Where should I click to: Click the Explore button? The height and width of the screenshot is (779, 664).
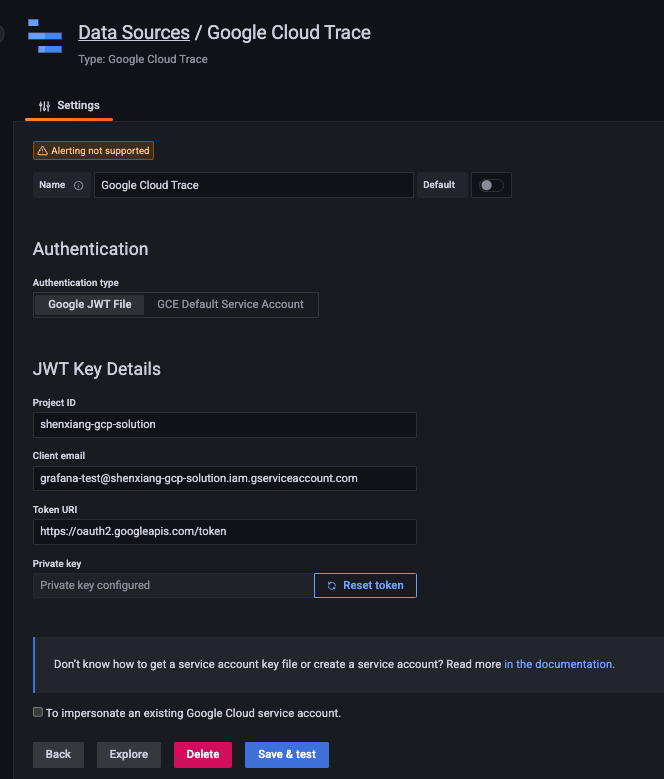[129, 754]
